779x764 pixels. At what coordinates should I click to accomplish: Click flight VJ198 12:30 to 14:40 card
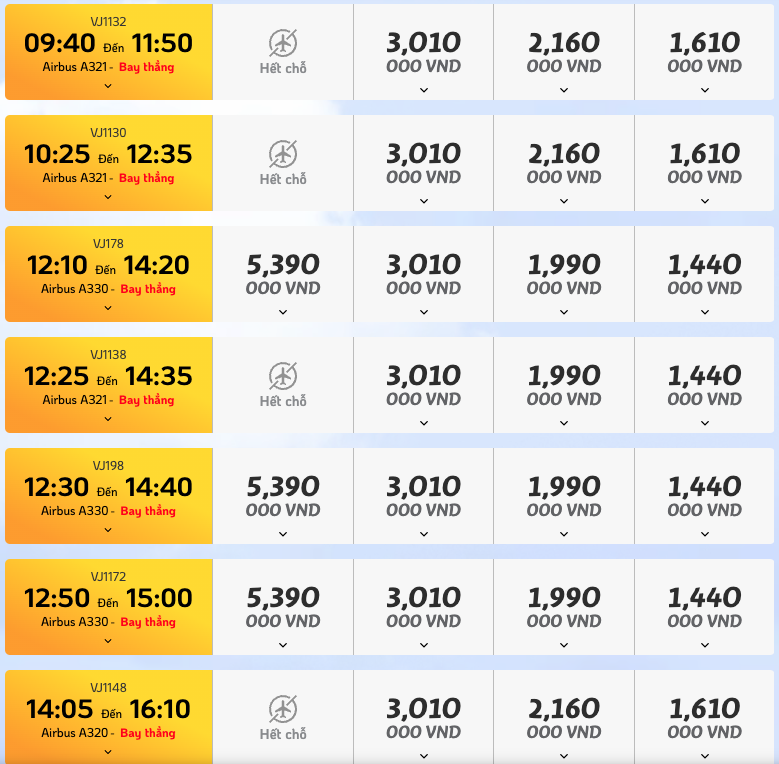109,496
